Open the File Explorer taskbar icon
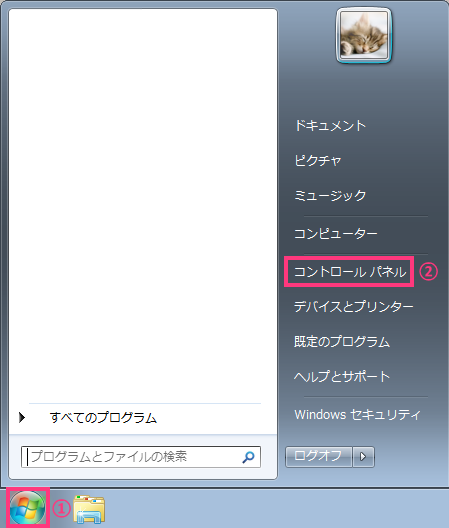This screenshot has width=449, height=528. coord(89,509)
